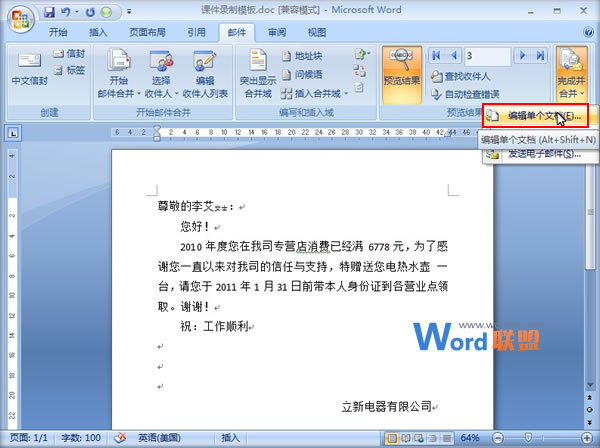Click the scrollbar down arrow
600x448 pixels.
[x=590, y=384]
